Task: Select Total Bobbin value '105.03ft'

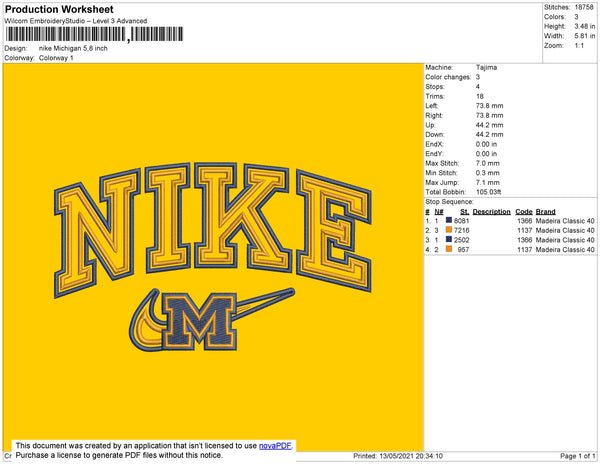Action: coord(488,192)
